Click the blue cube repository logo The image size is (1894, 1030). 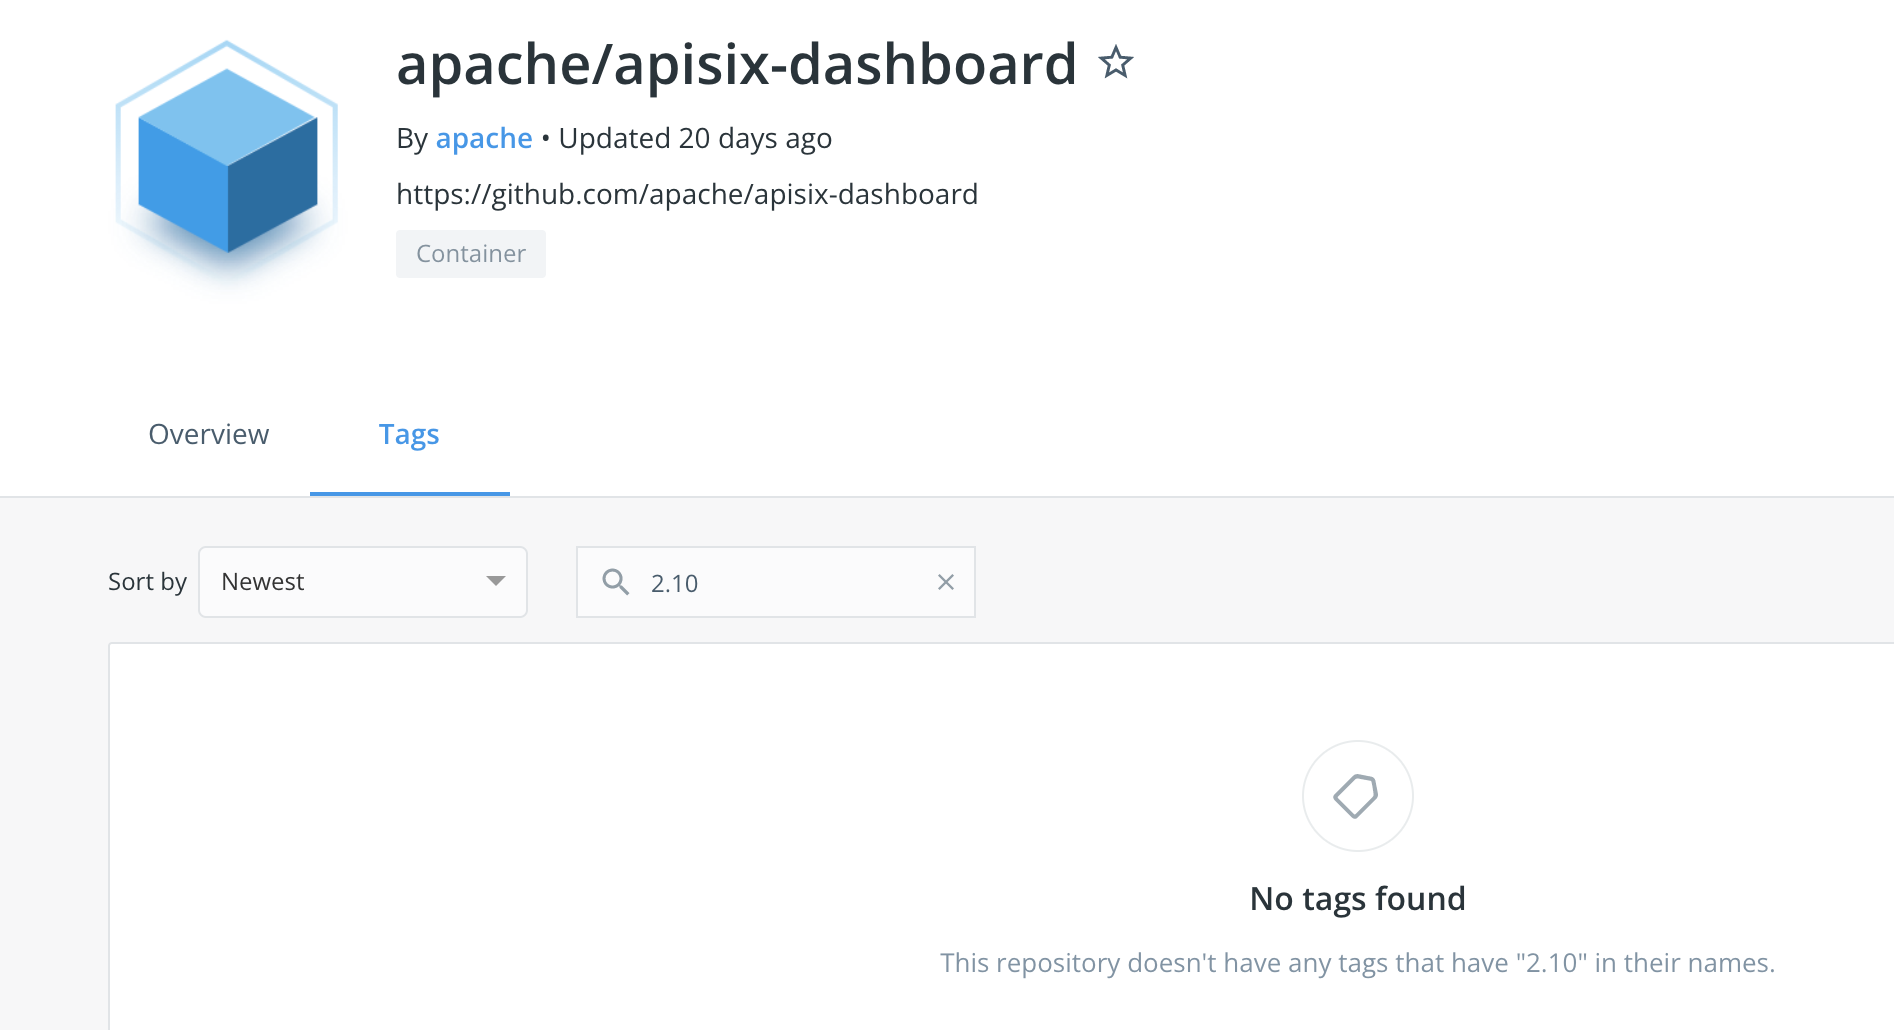(x=227, y=160)
